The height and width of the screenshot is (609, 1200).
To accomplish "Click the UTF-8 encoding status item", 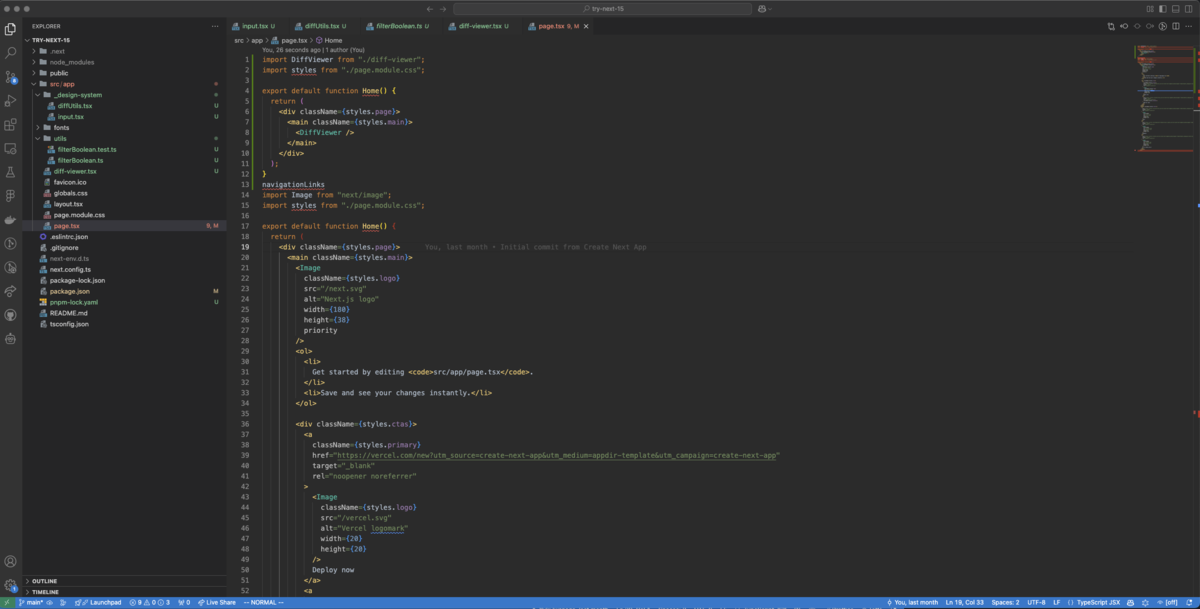I will (x=1036, y=602).
